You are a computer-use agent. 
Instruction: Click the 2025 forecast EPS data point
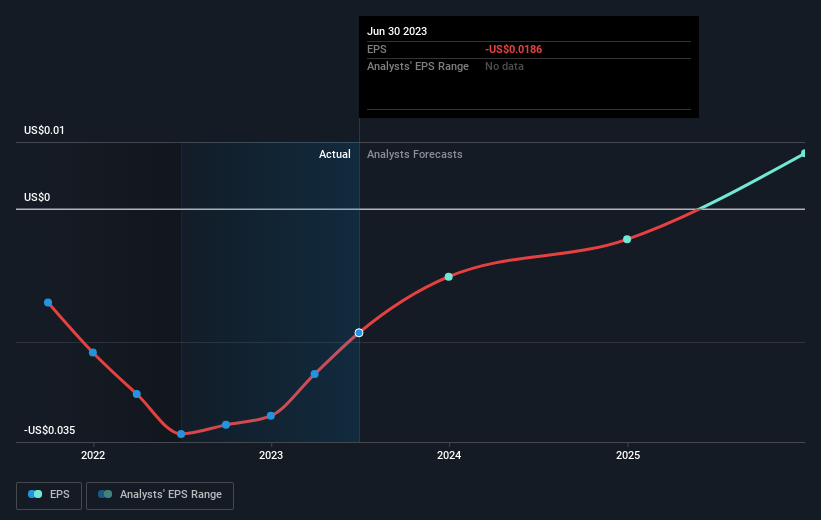coord(627,239)
